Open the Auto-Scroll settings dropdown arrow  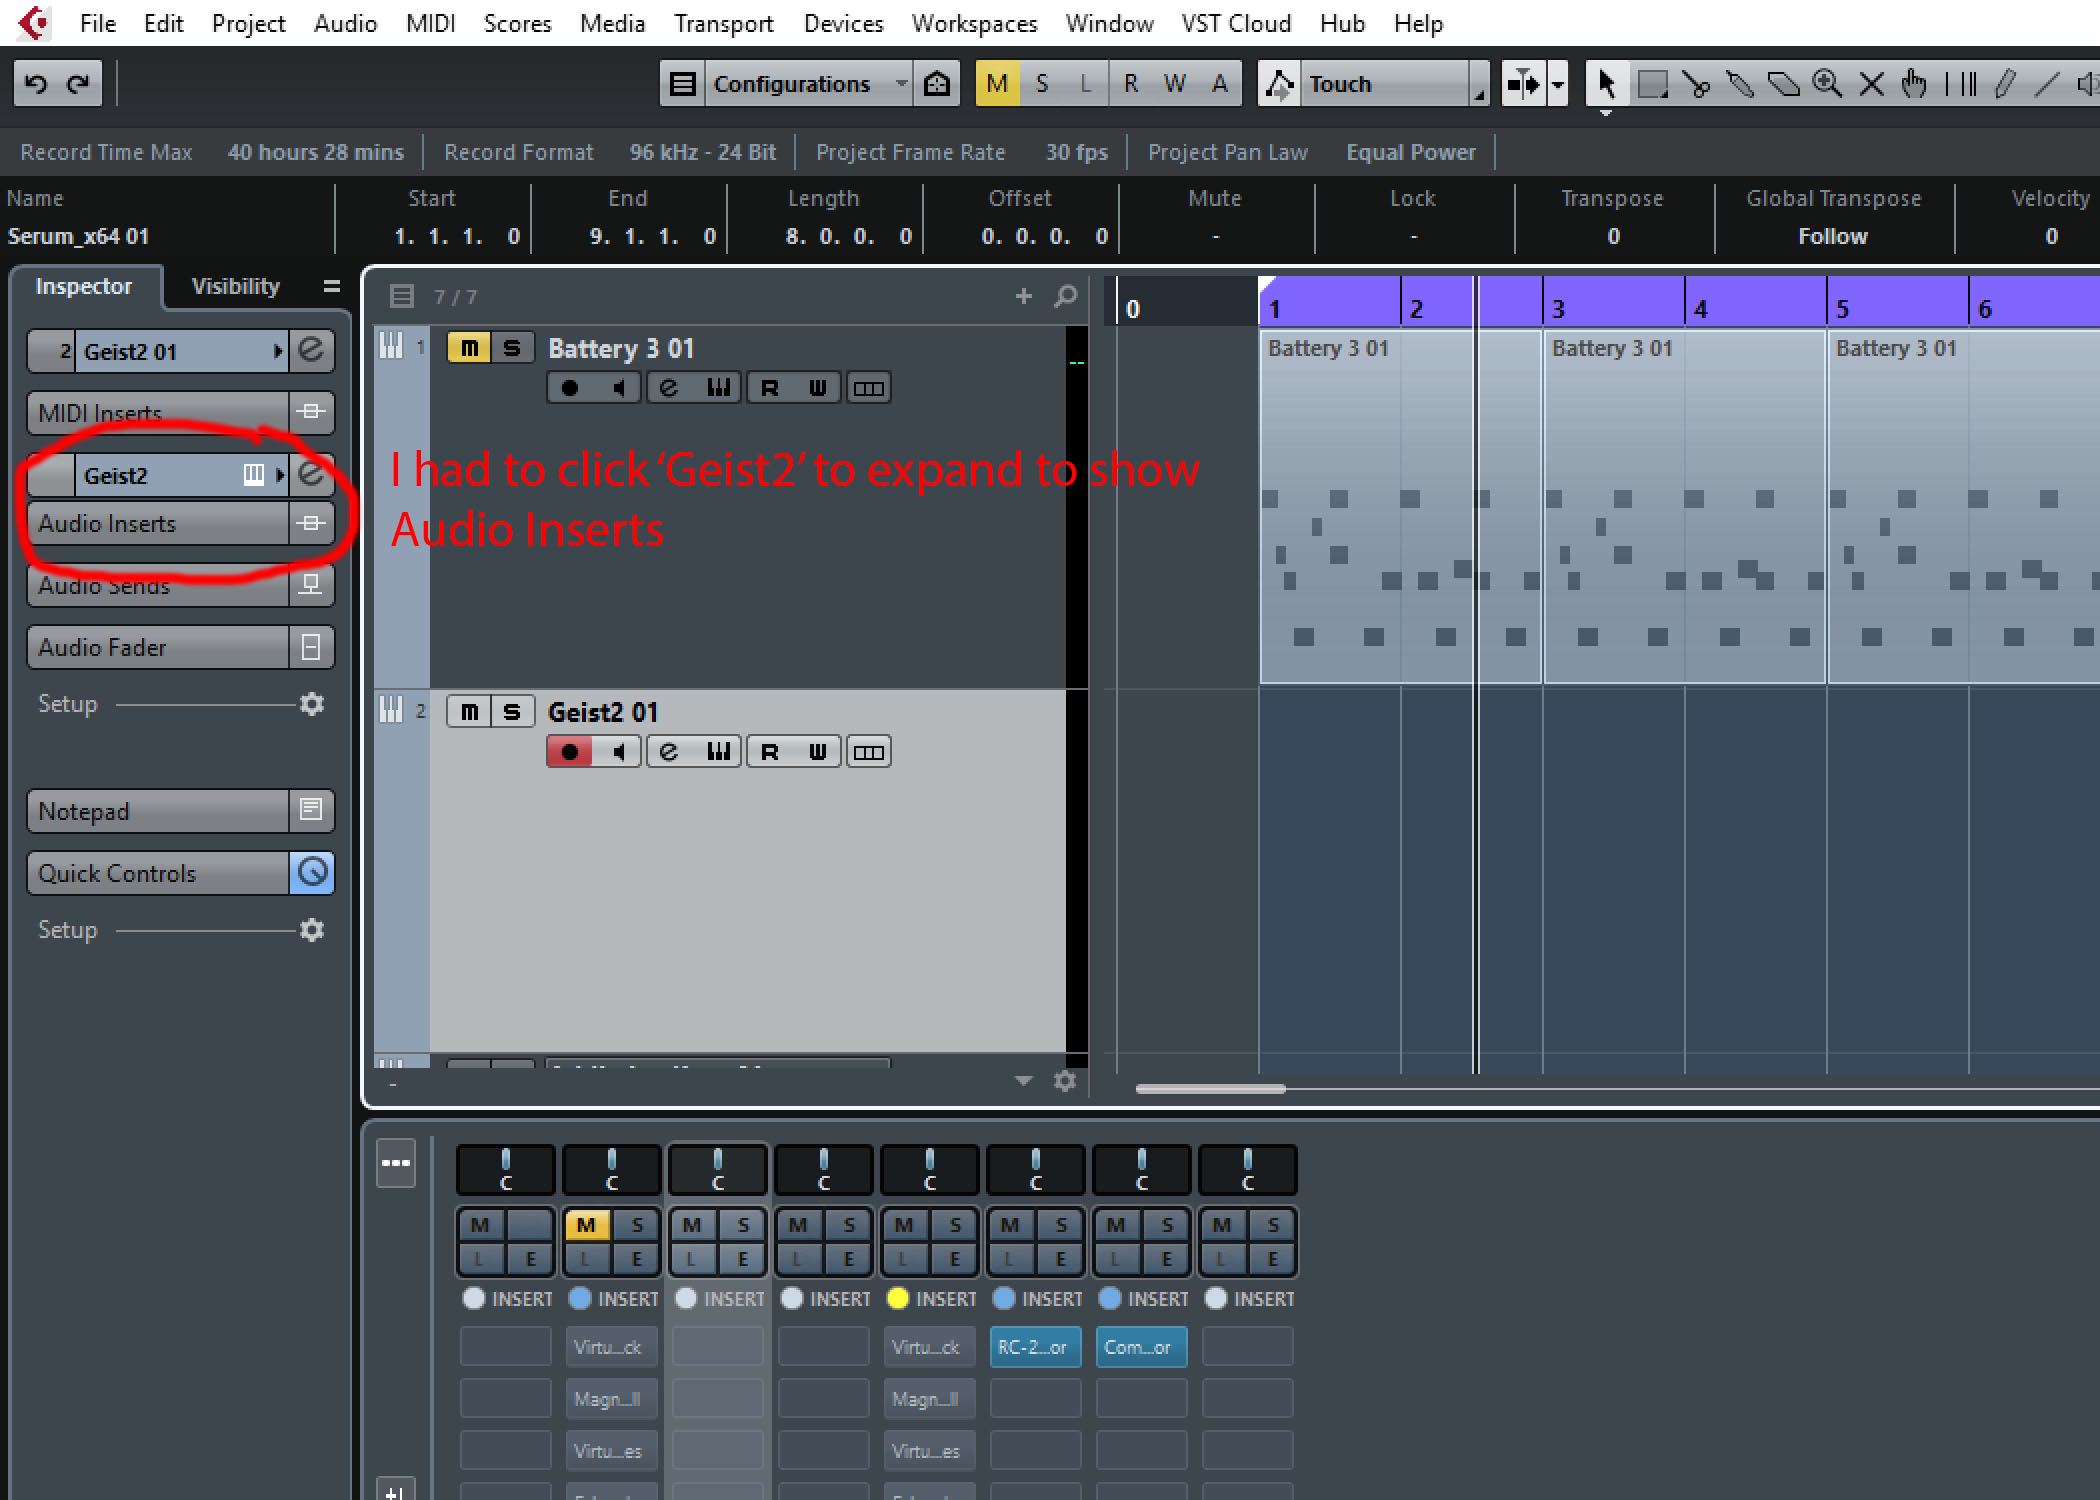pyautogui.click(x=1557, y=84)
